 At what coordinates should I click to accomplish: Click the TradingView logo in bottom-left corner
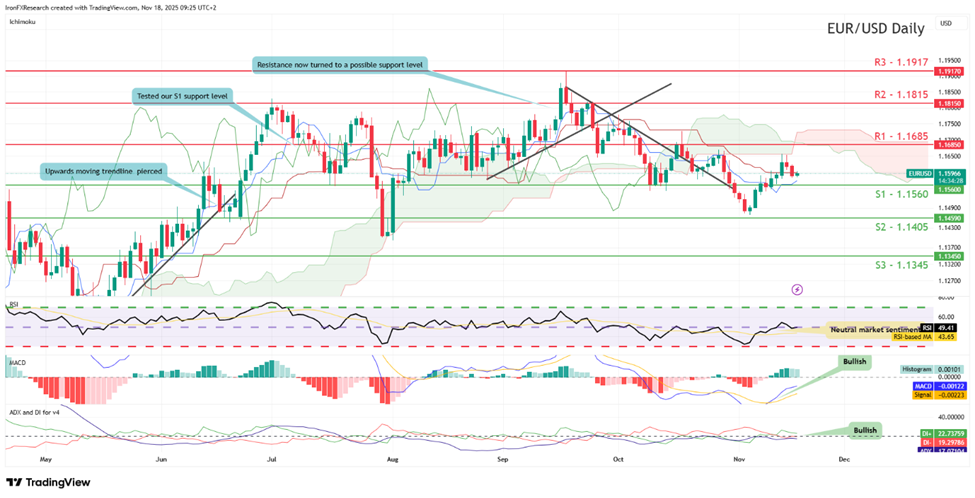(x=50, y=481)
